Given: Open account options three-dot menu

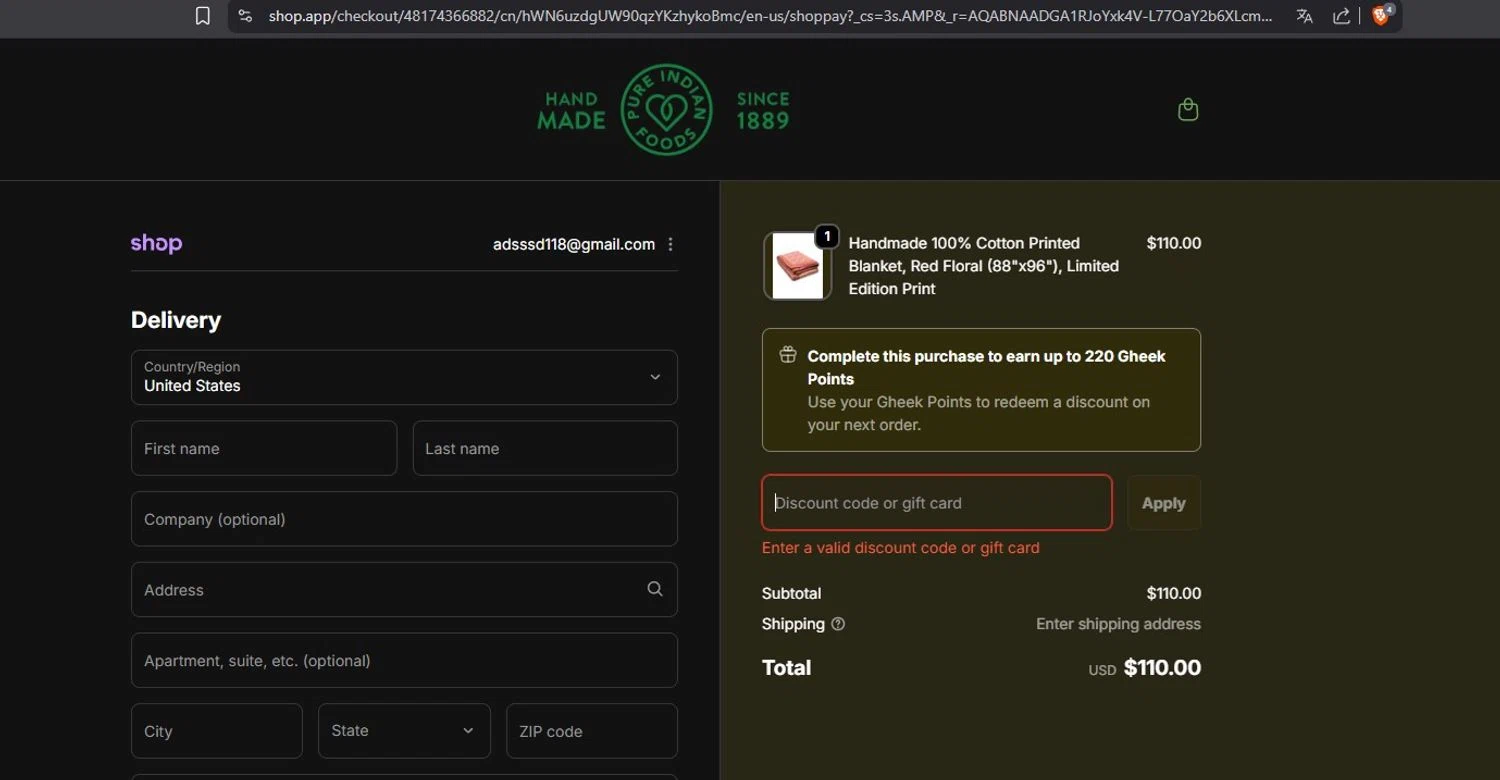Looking at the screenshot, I should (670, 244).
